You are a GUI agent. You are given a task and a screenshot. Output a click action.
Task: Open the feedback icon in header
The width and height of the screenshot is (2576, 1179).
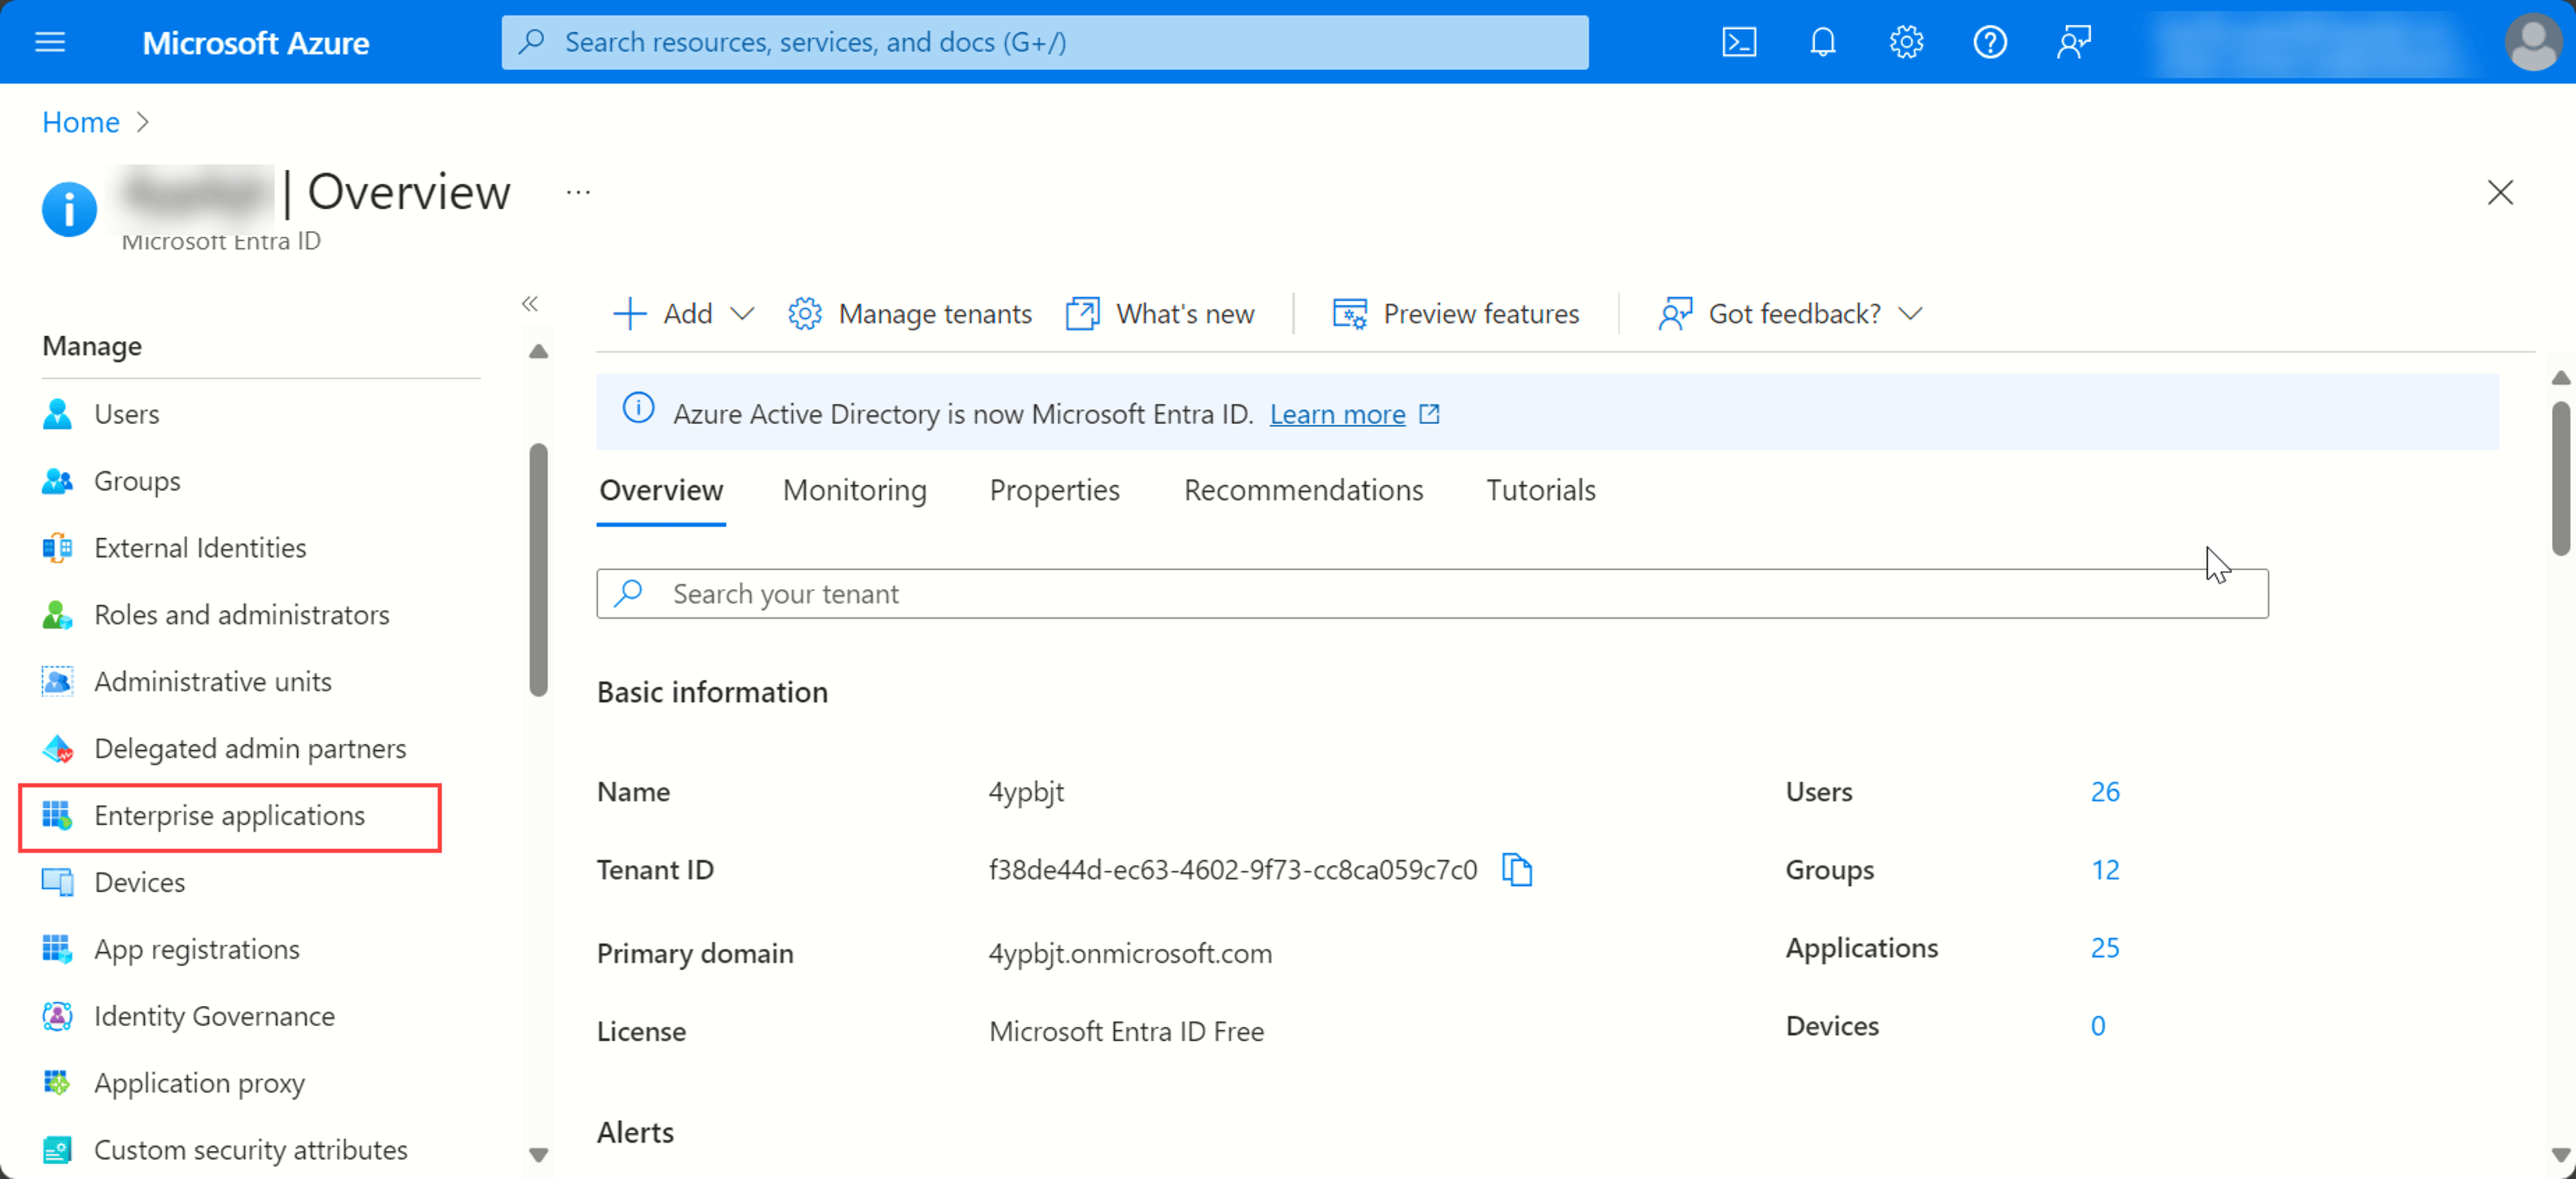point(2074,42)
